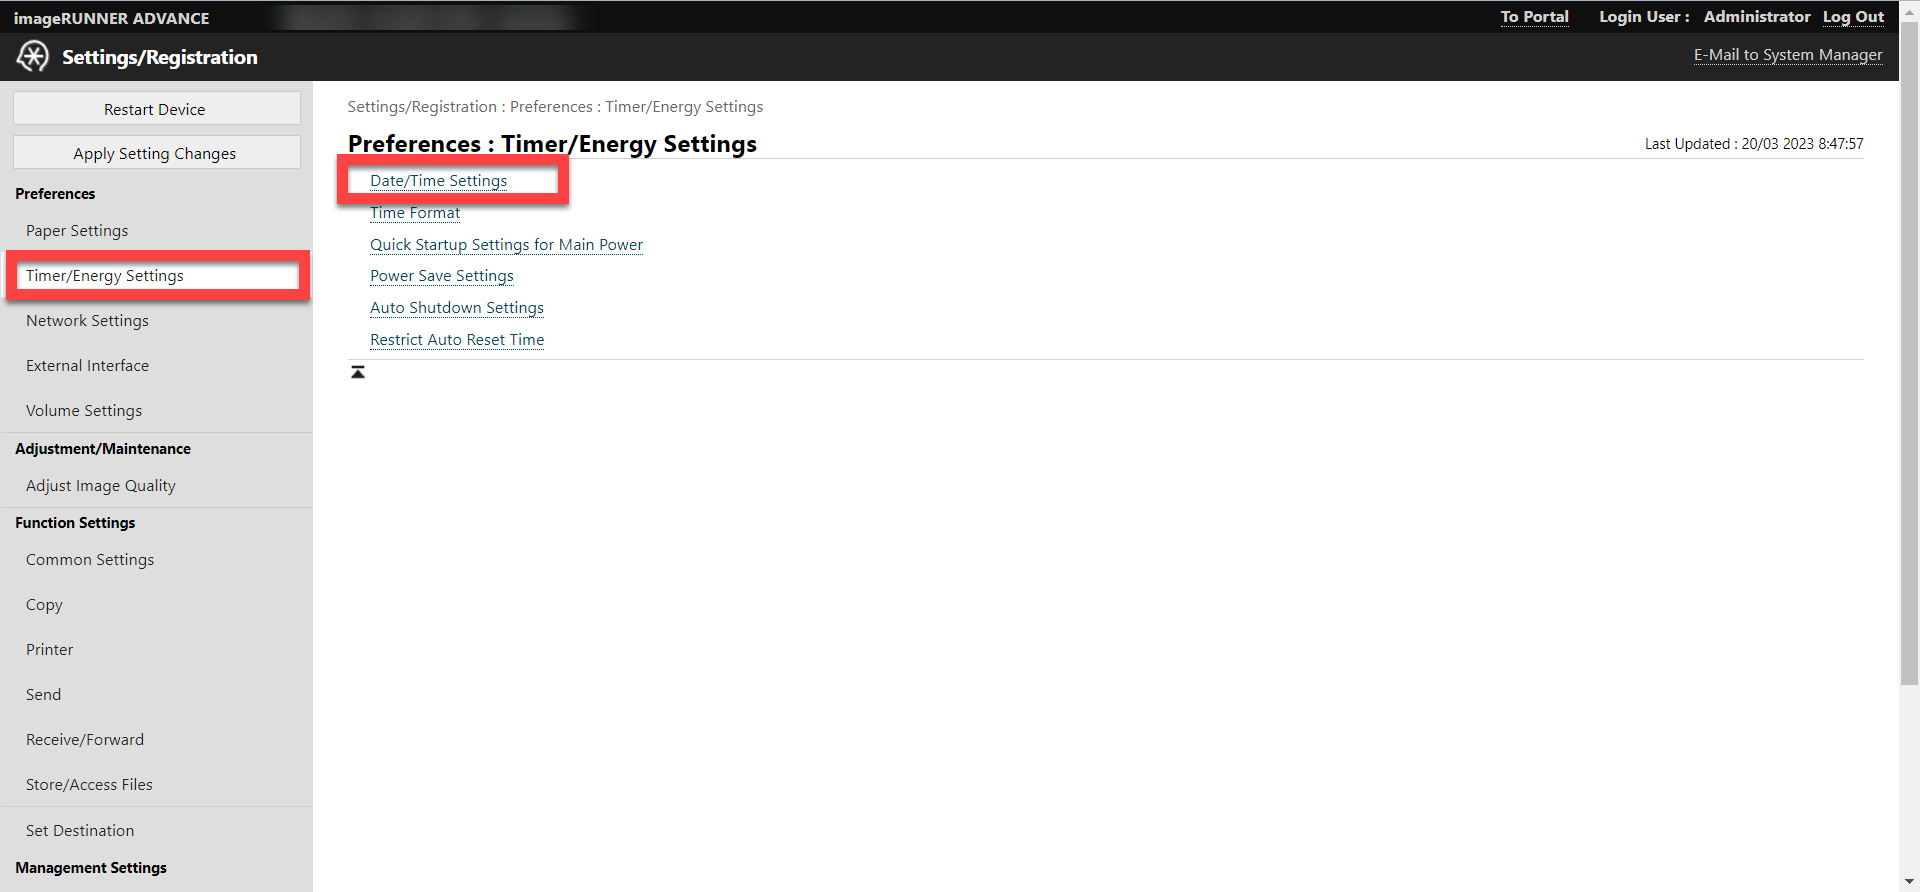Log Out of the Administrator session
The height and width of the screenshot is (892, 1920).
1853,17
